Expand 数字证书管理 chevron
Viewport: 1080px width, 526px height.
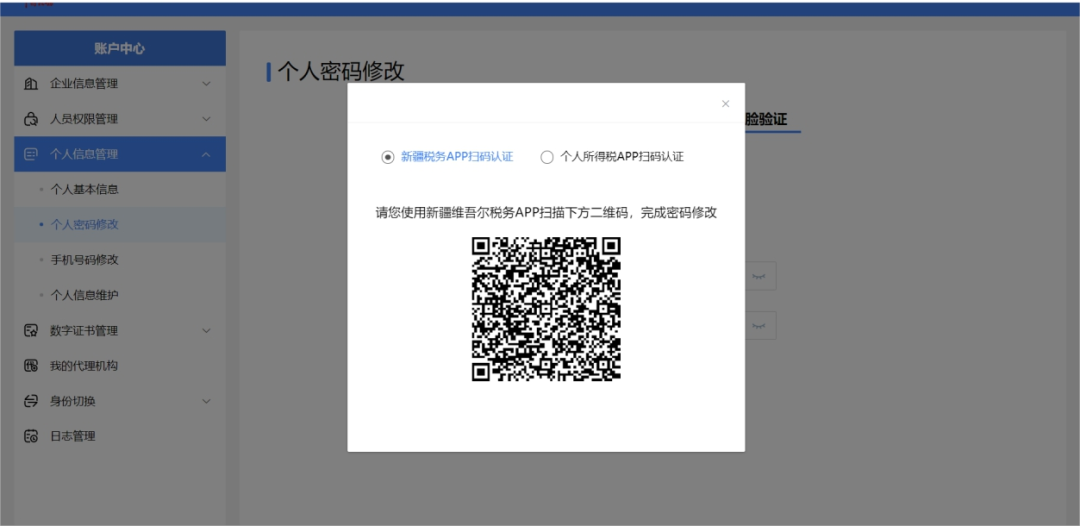pos(206,330)
